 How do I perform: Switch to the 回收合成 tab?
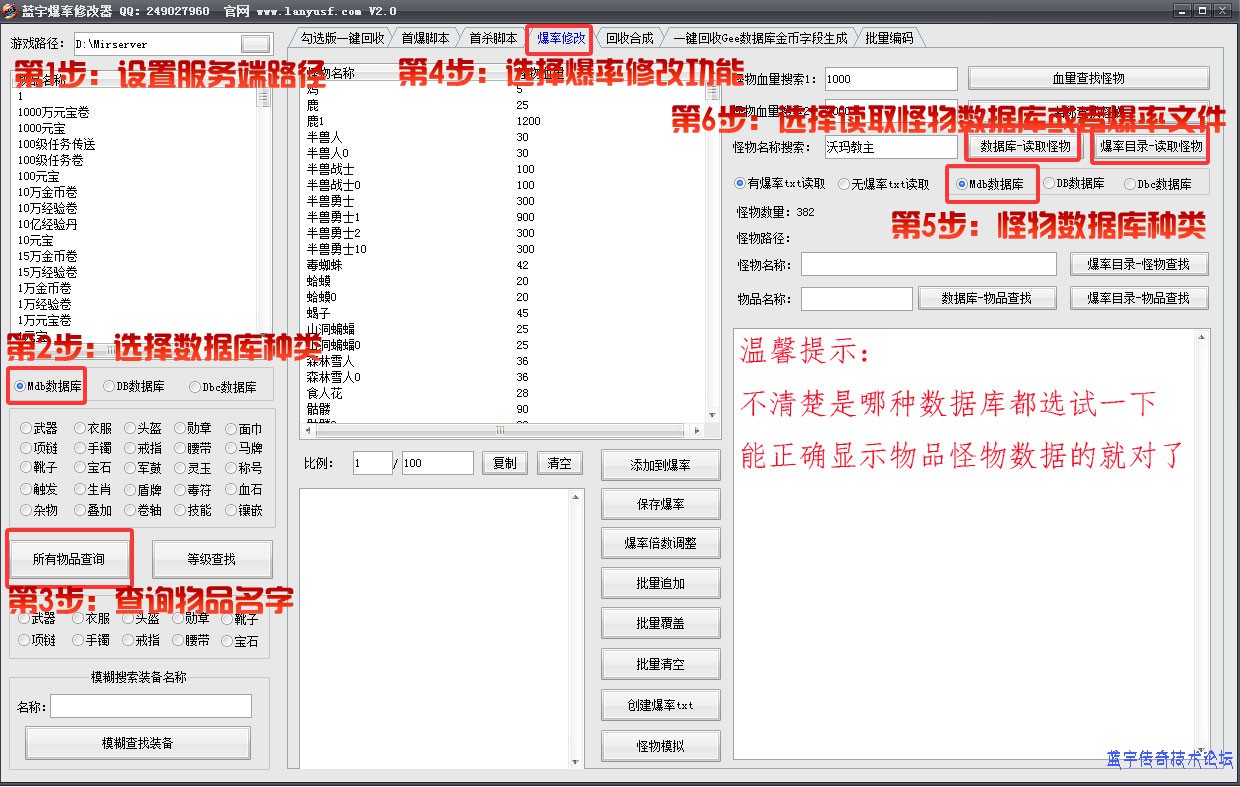(x=629, y=38)
